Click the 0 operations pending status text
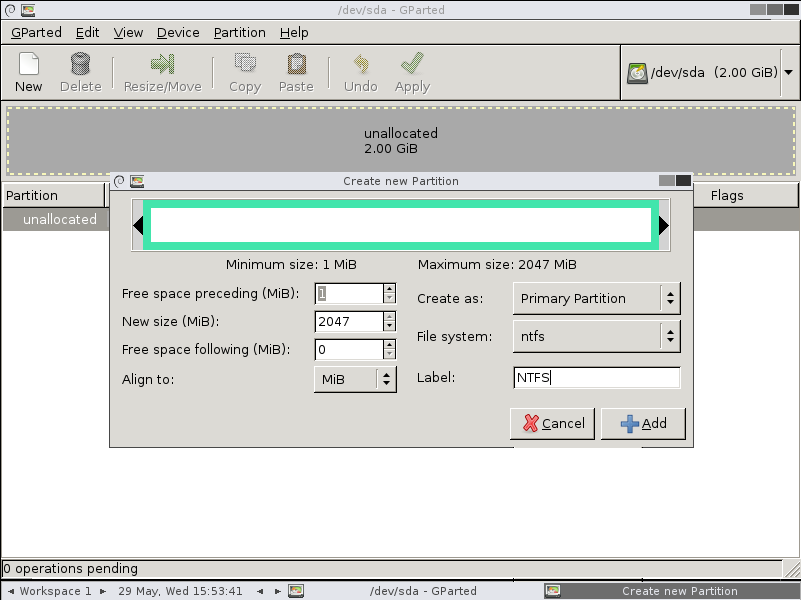 (x=70, y=568)
